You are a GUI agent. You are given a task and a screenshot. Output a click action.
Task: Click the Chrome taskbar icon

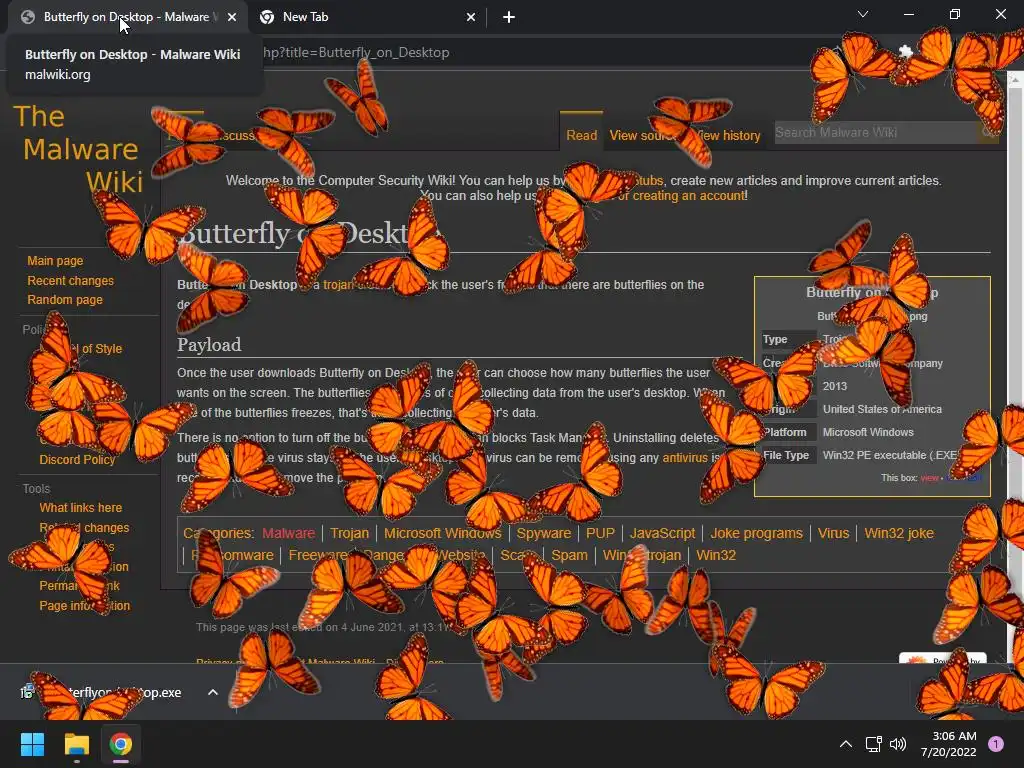click(x=121, y=744)
